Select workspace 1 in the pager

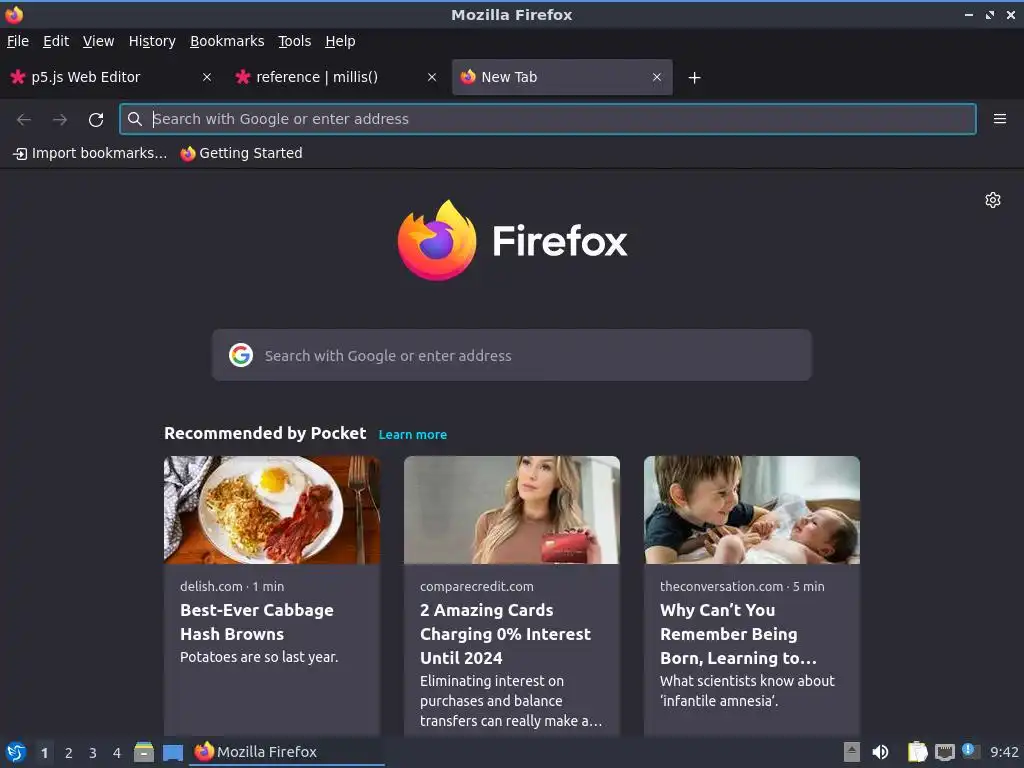pos(44,753)
